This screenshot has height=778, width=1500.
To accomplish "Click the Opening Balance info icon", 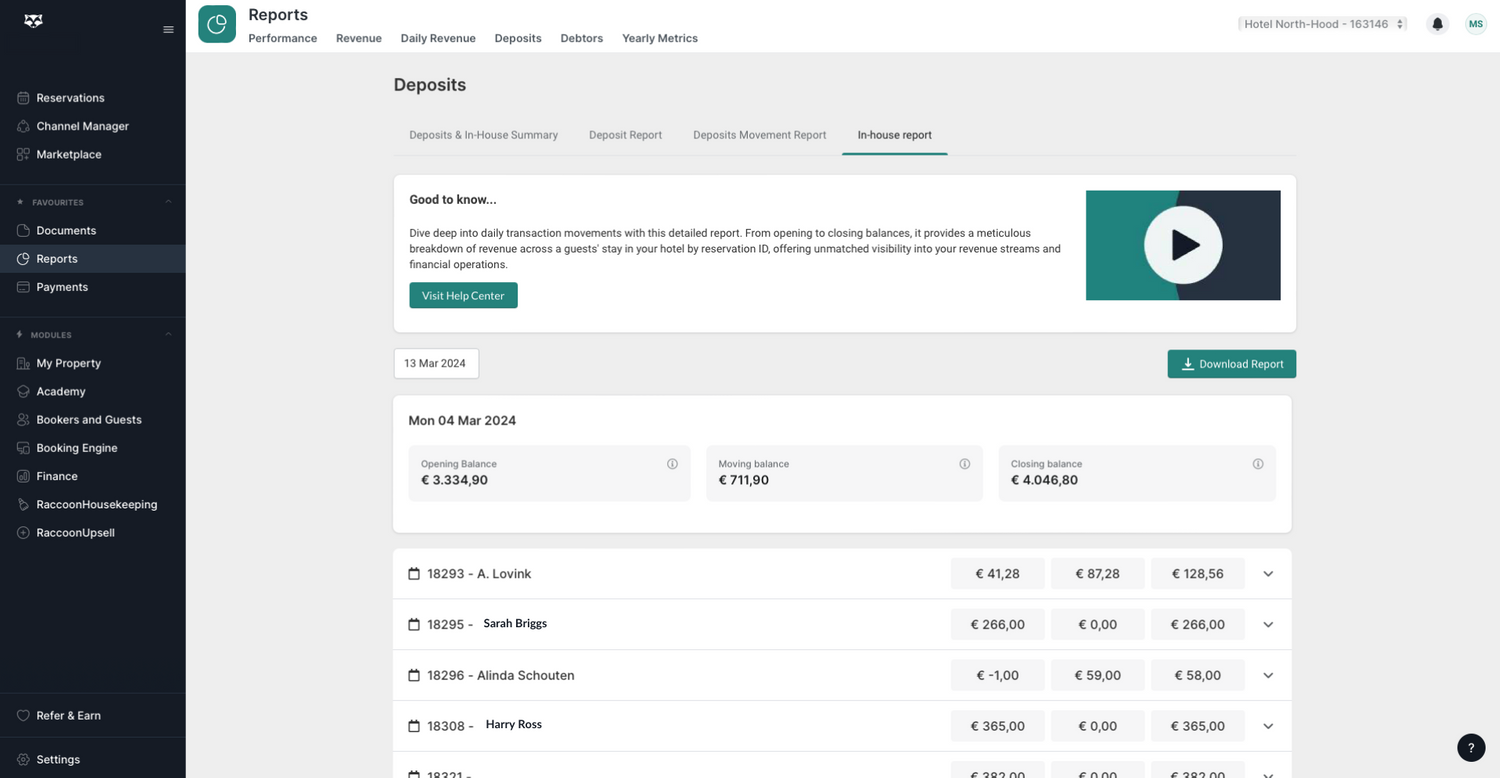I will [x=672, y=464].
